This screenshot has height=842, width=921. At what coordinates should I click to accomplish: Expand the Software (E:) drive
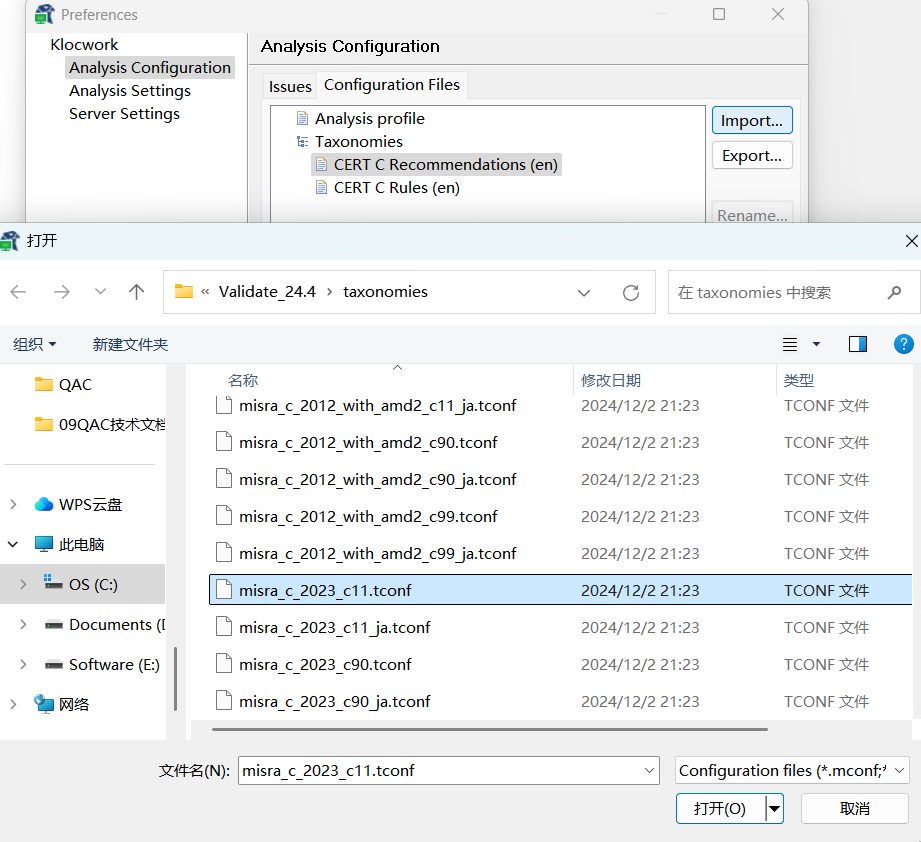click(23, 664)
